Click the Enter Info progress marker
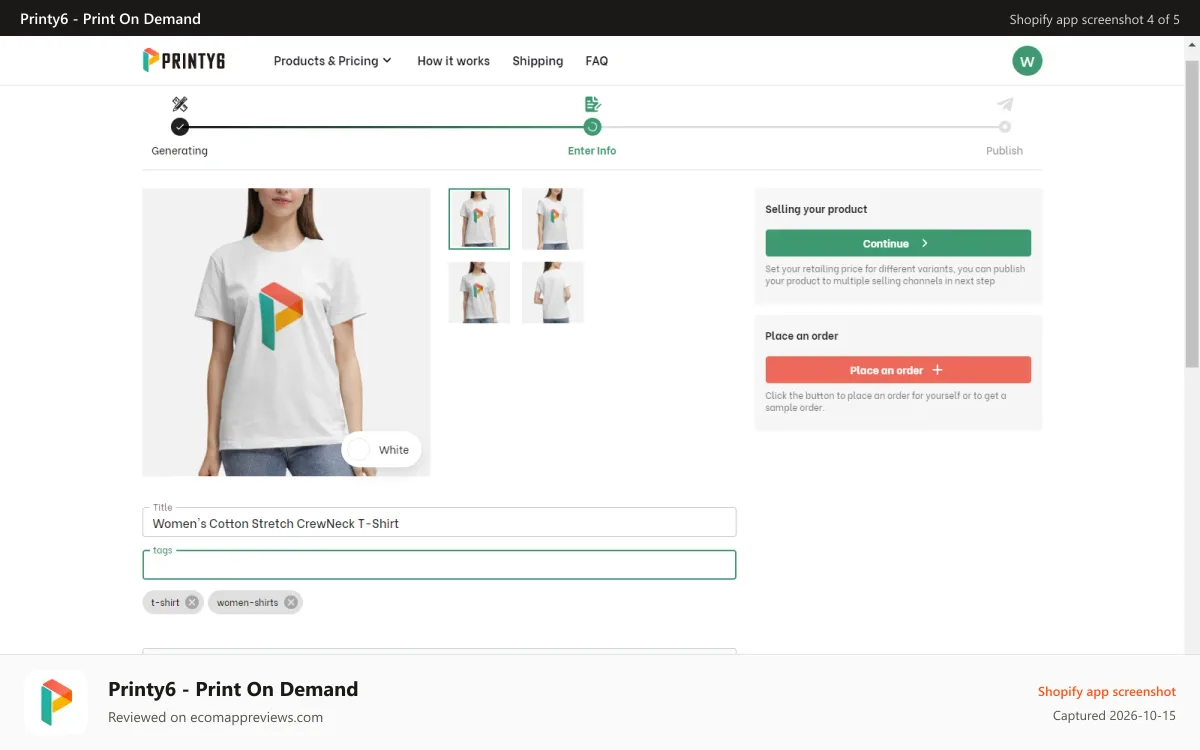Image resolution: width=1200 pixels, height=750 pixels. point(592,127)
